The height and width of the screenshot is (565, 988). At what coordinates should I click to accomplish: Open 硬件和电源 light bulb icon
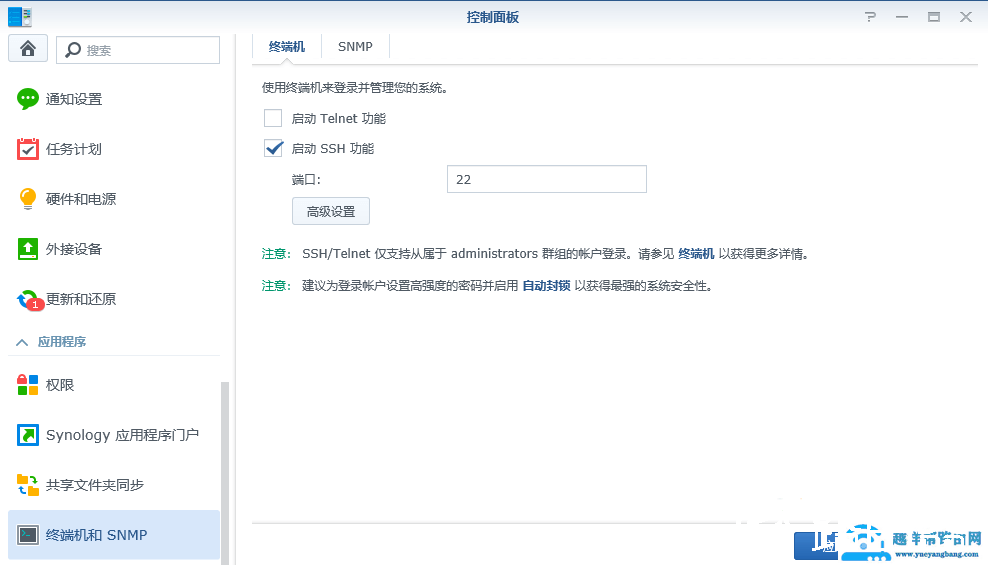[x=27, y=199]
